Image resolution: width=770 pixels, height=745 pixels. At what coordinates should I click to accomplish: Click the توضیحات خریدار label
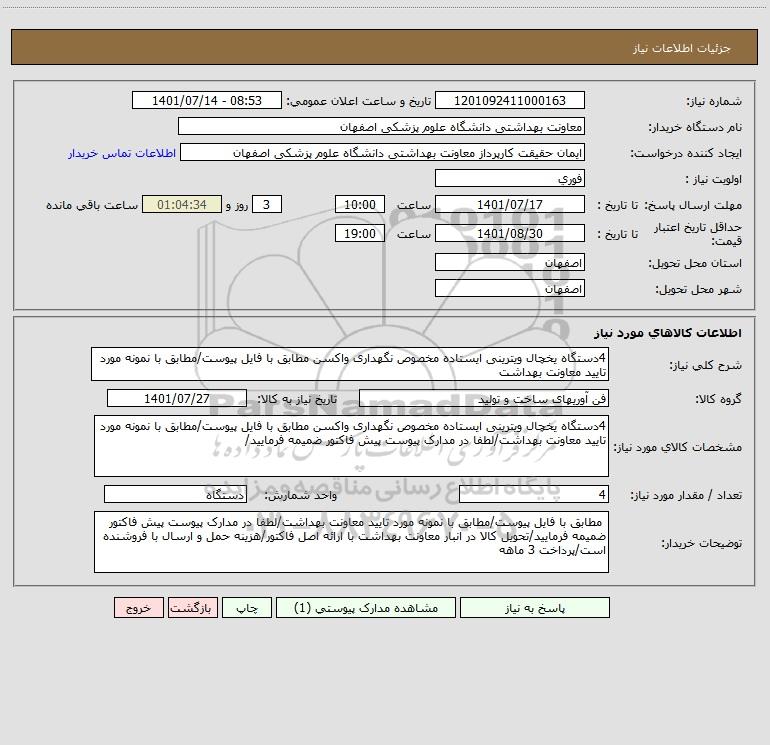tap(701, 544)
